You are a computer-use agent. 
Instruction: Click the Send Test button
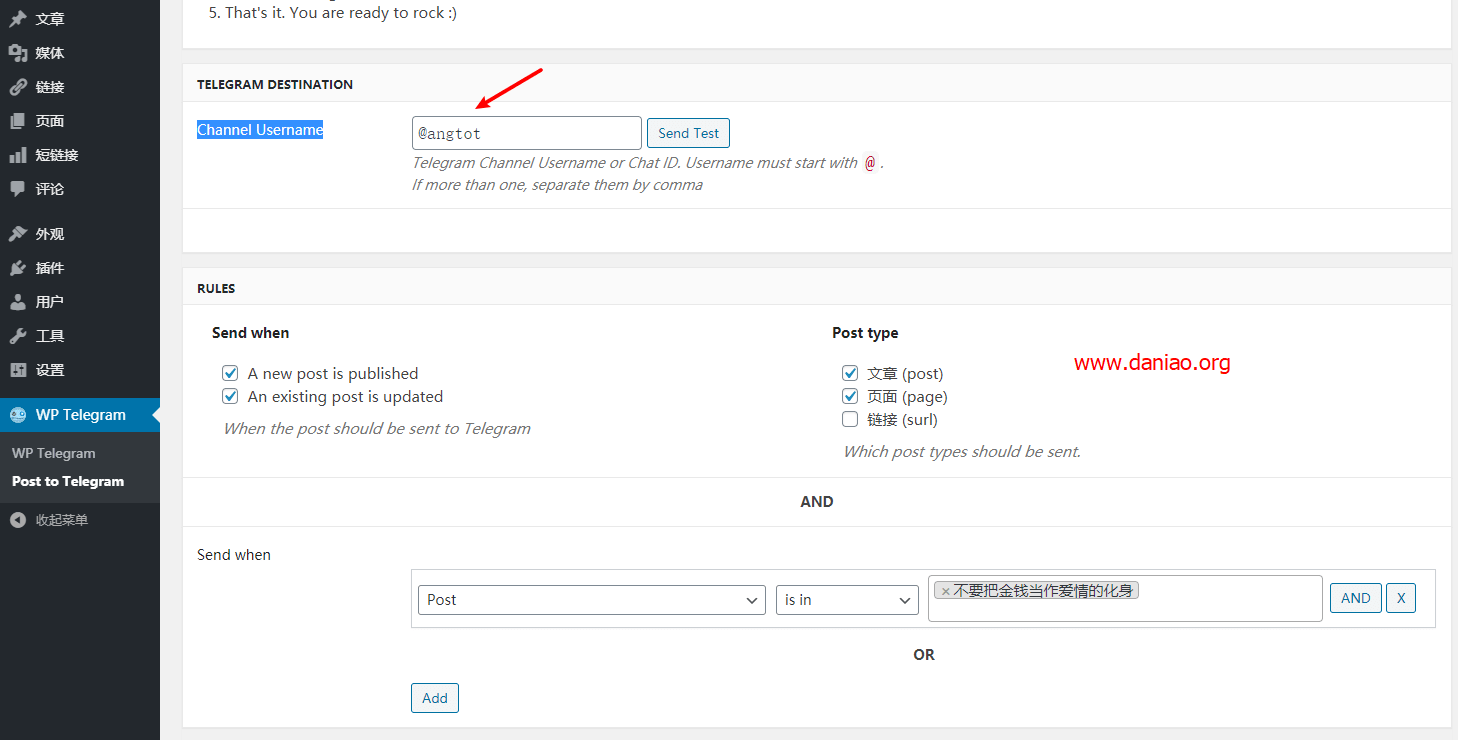689,133
